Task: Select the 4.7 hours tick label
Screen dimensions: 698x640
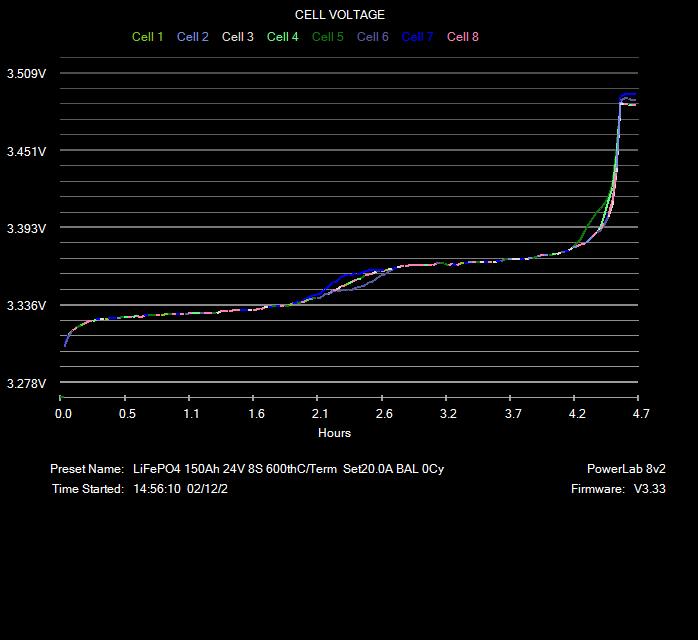Action: pyautogui.click(x=641, y=414)
